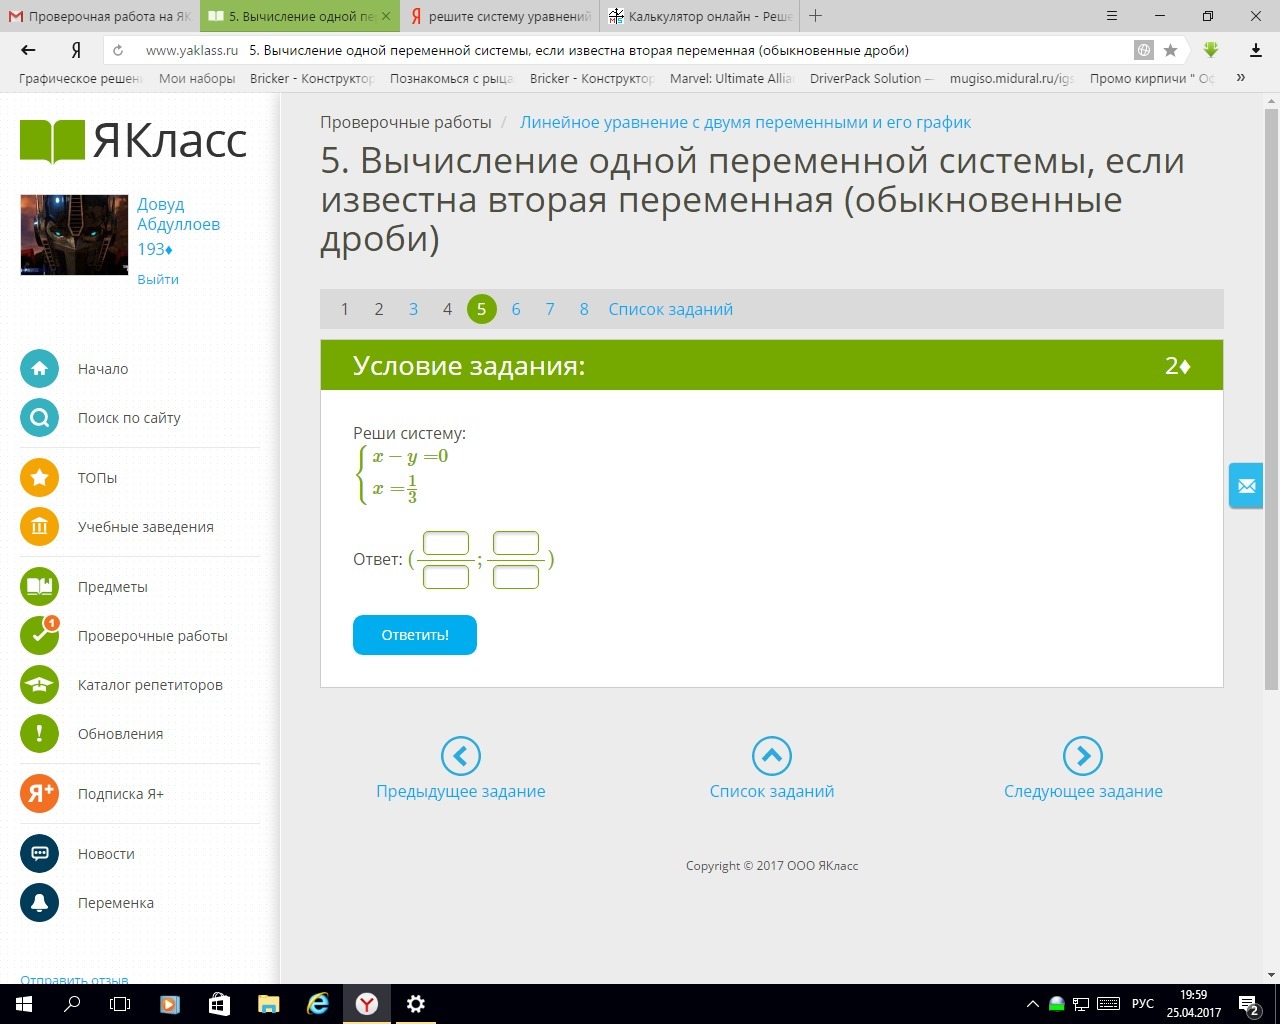Go to task number 3

(413, 309)
